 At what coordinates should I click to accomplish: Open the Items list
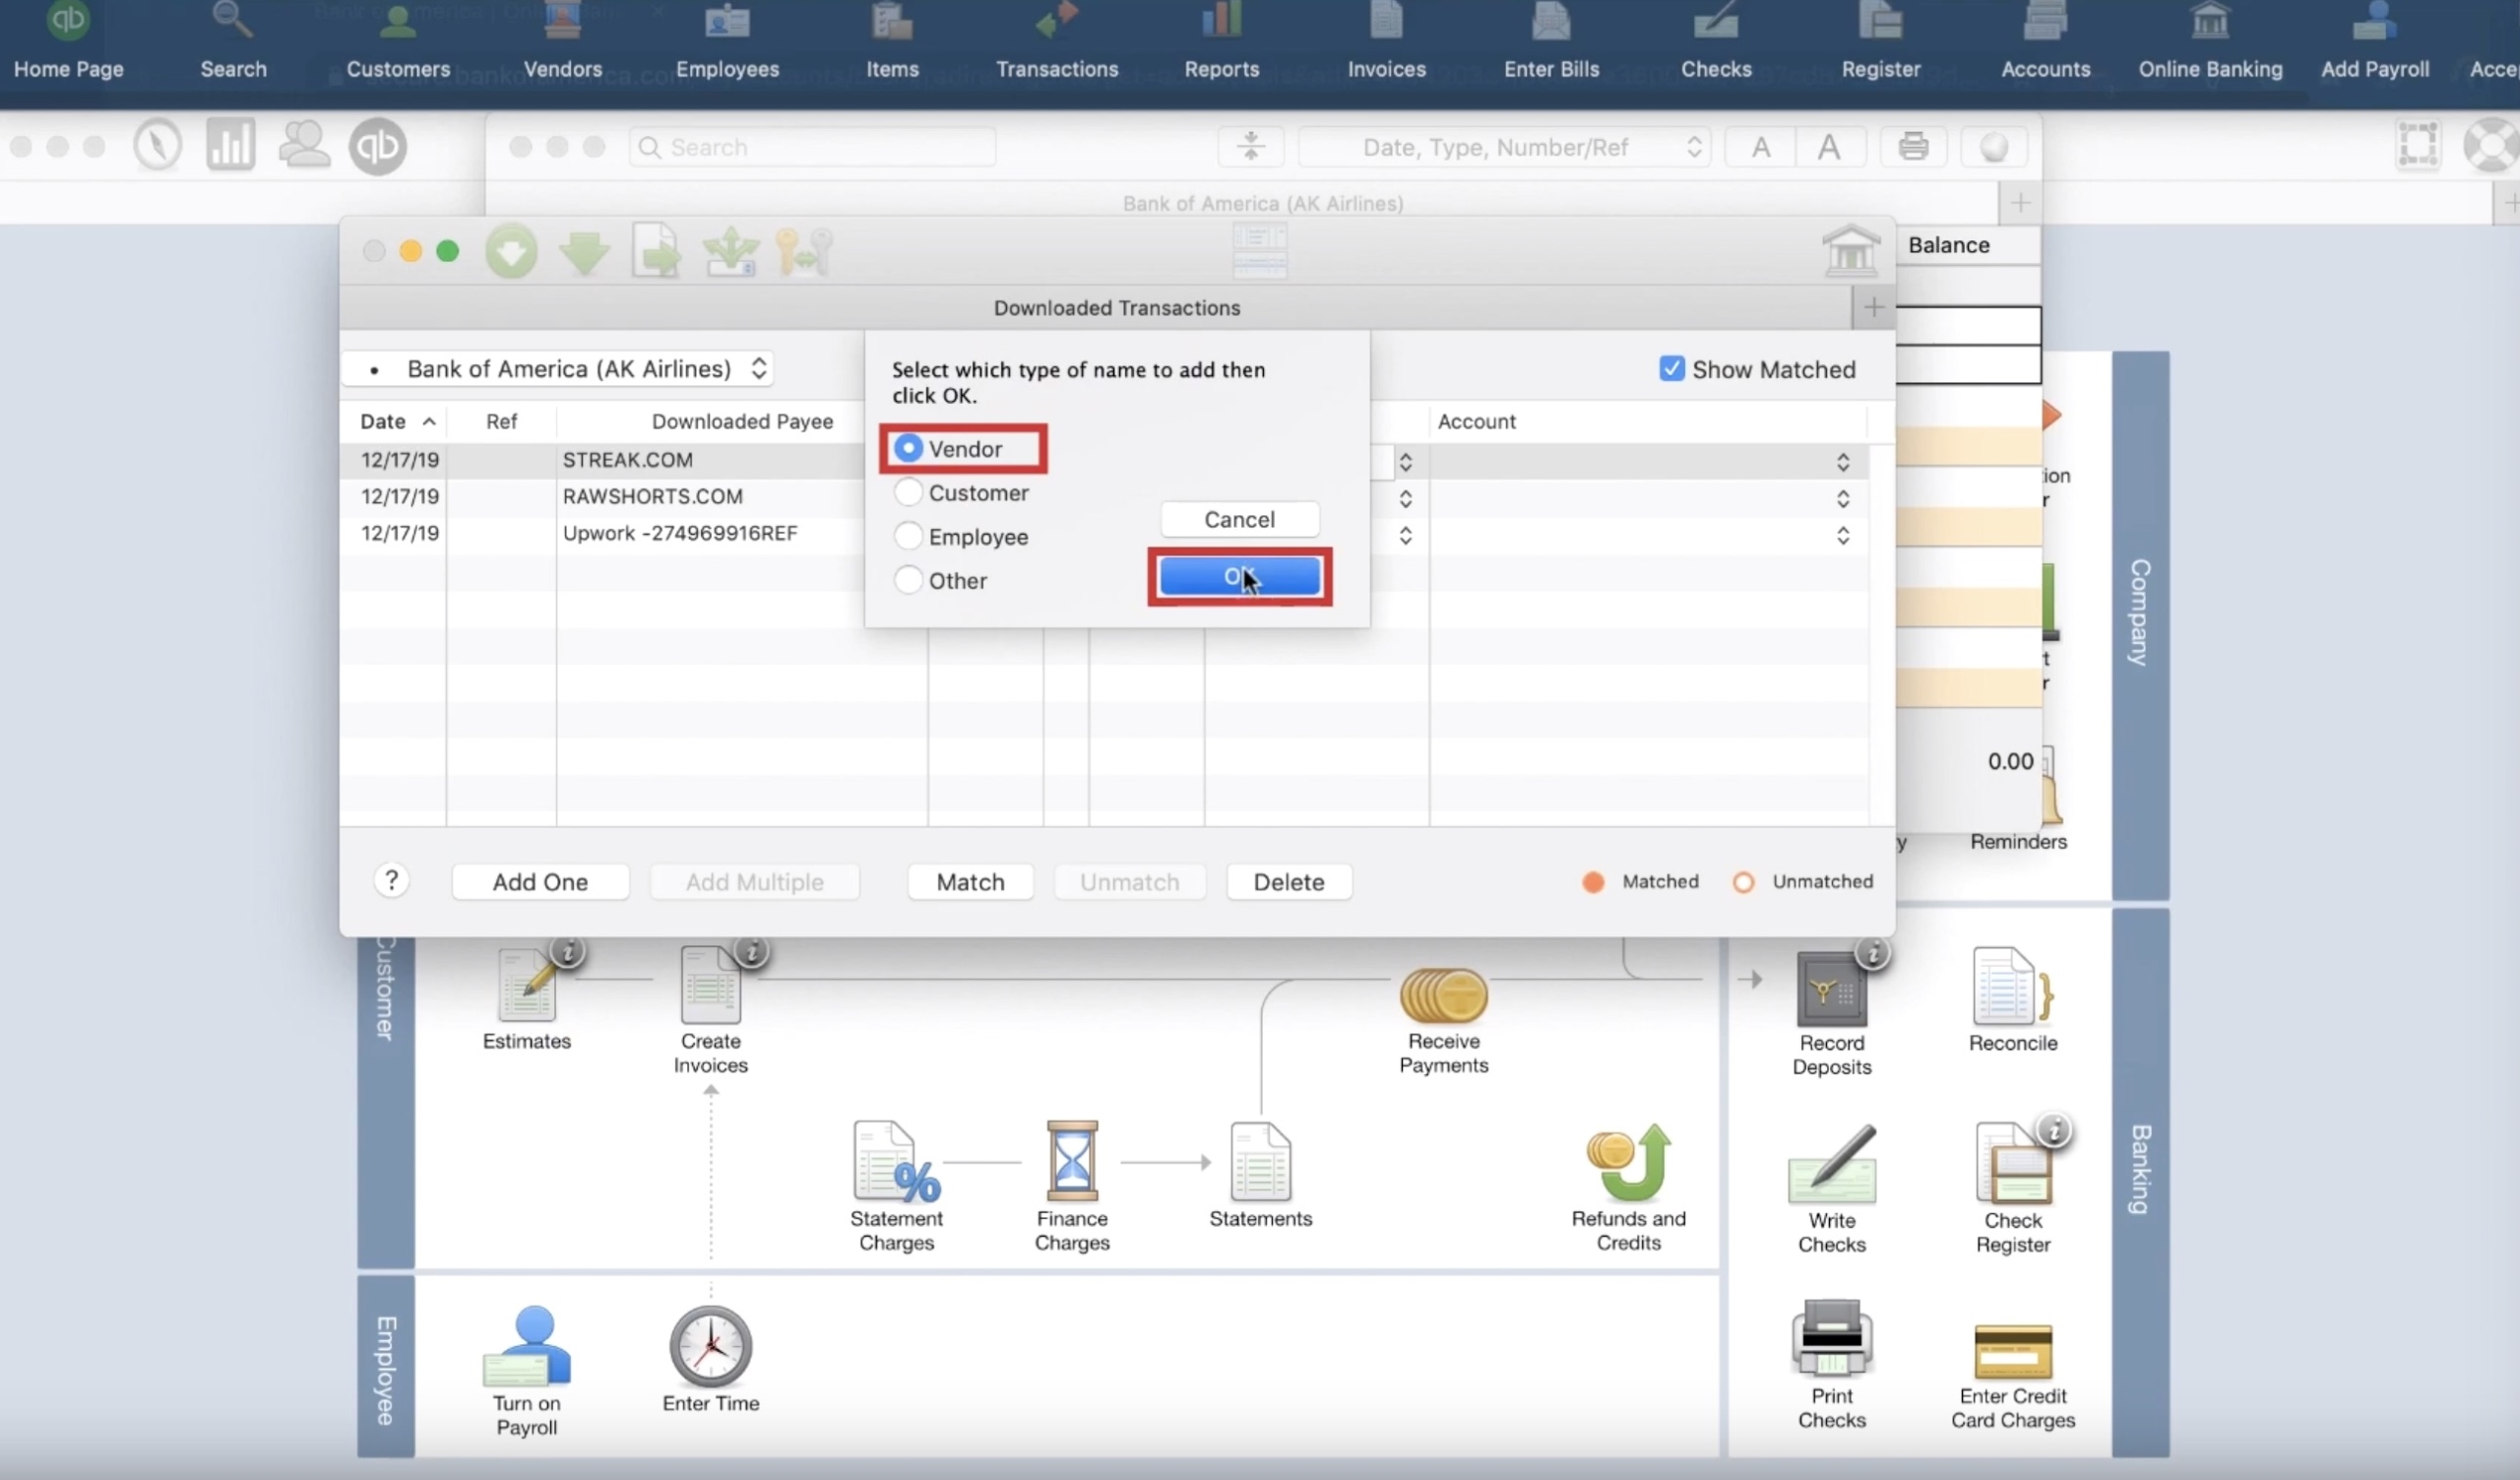[892, 42]
